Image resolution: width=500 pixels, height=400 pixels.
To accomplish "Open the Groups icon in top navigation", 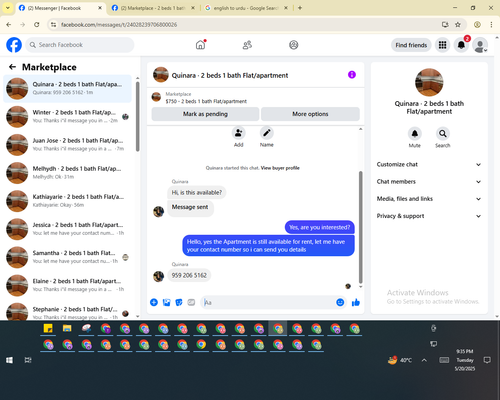I will click(x=294, y=45).
